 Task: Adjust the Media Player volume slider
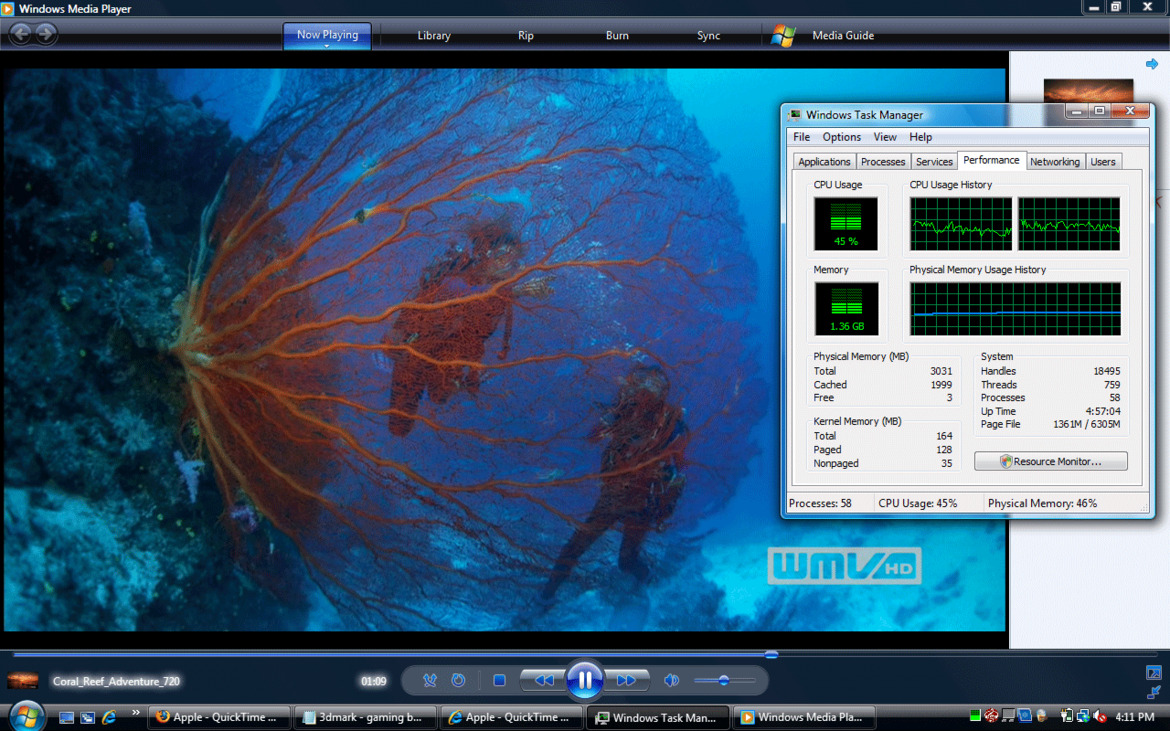tap(724, 680)
